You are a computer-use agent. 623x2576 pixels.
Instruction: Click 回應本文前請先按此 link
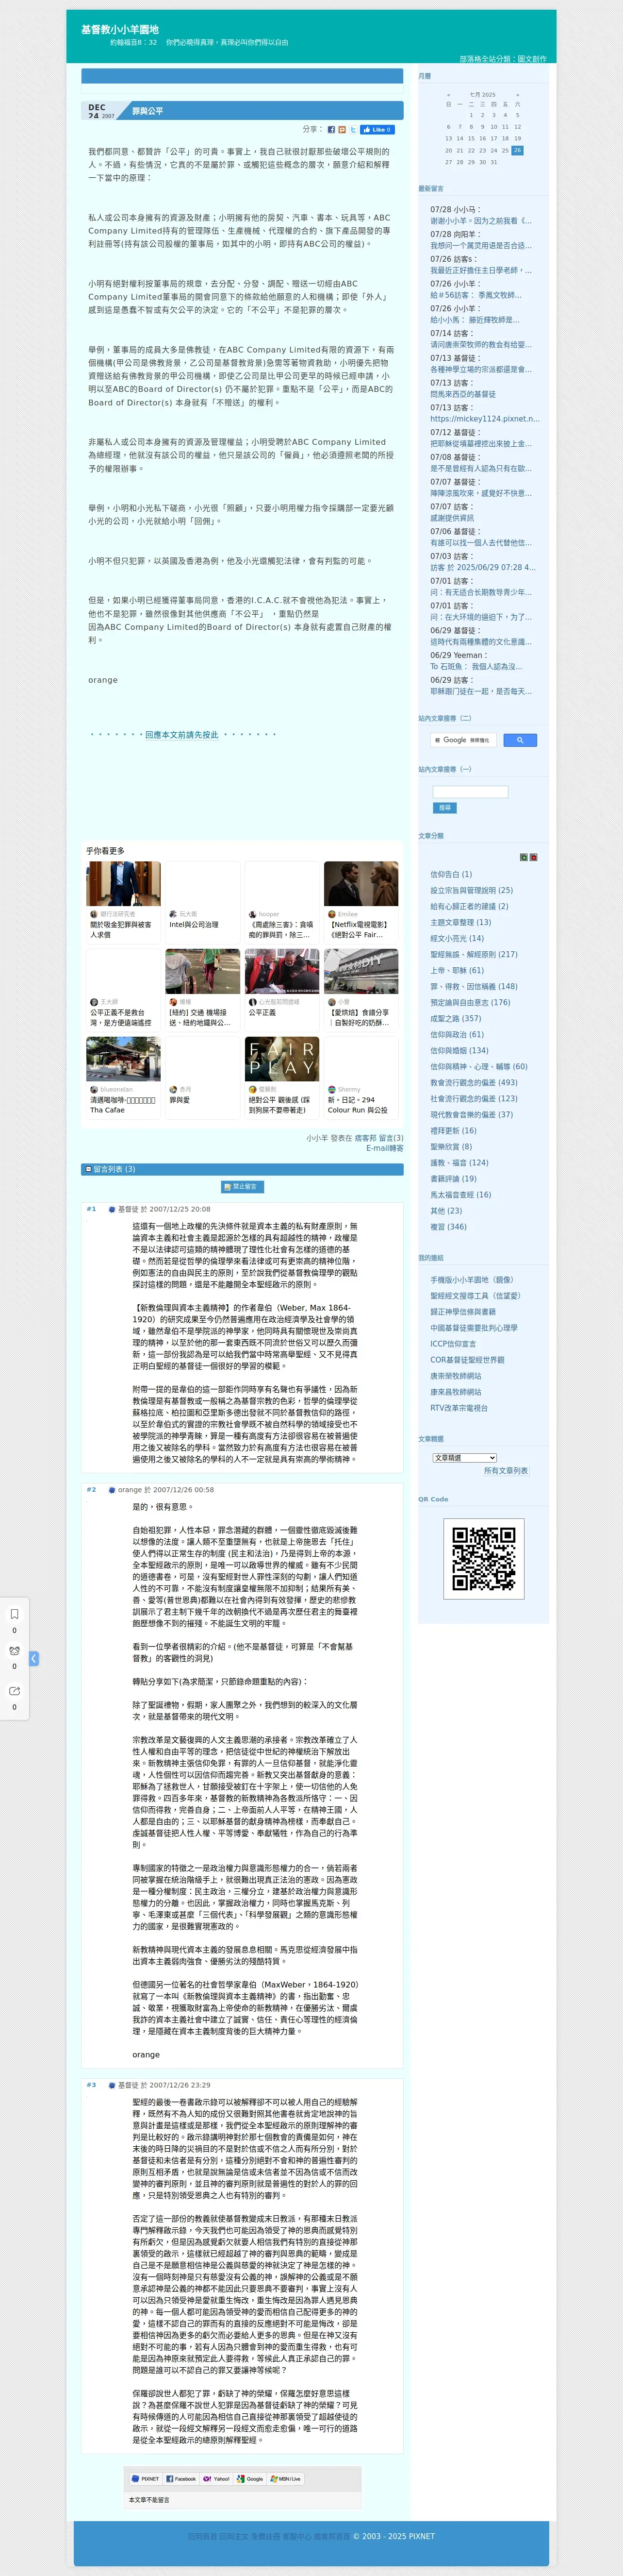pyautogui.click(x=181, y=735)
